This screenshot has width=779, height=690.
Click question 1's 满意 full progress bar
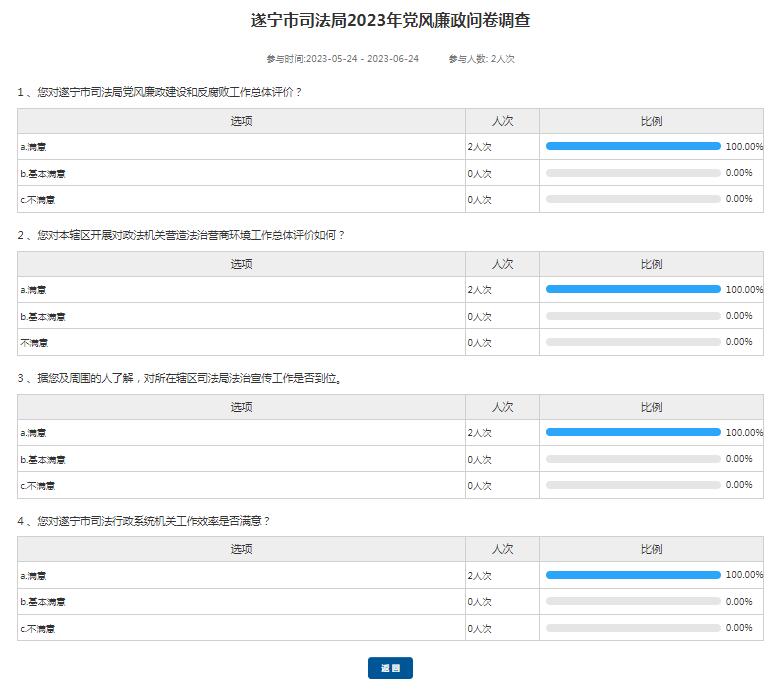pyautogui.click(x=633, y=146)
